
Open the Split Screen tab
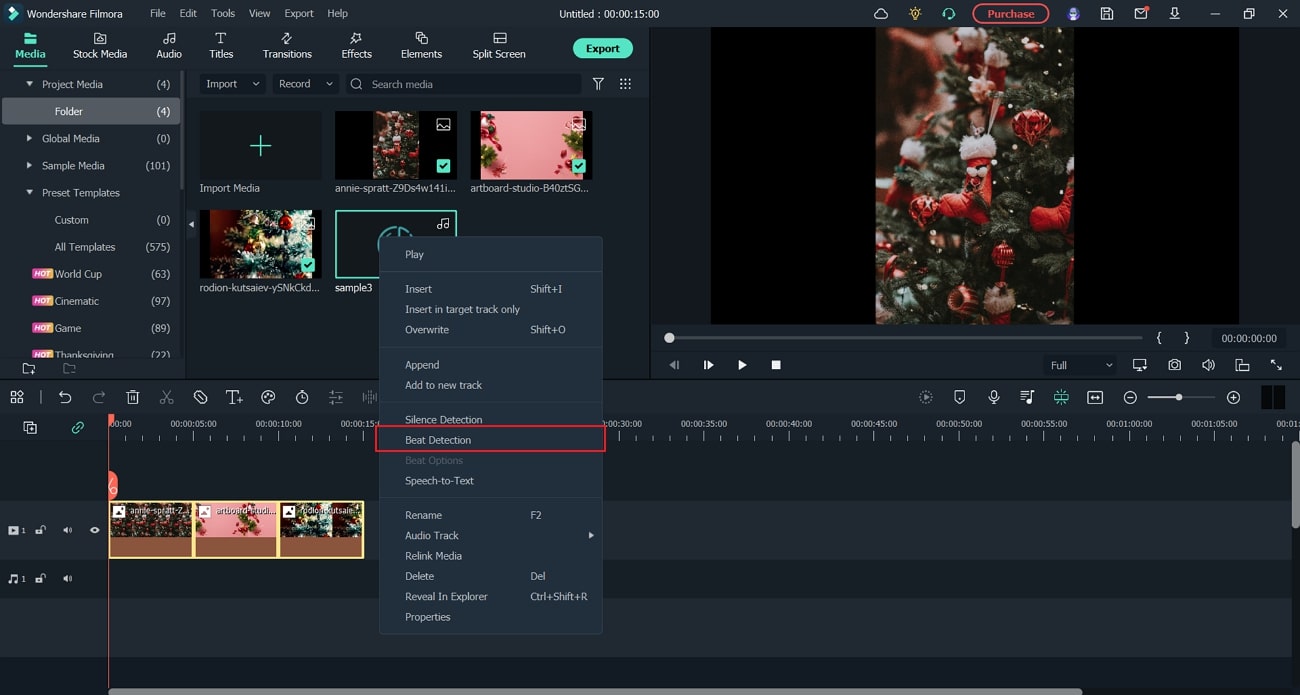pyautogui.click(x=499, y=46)
